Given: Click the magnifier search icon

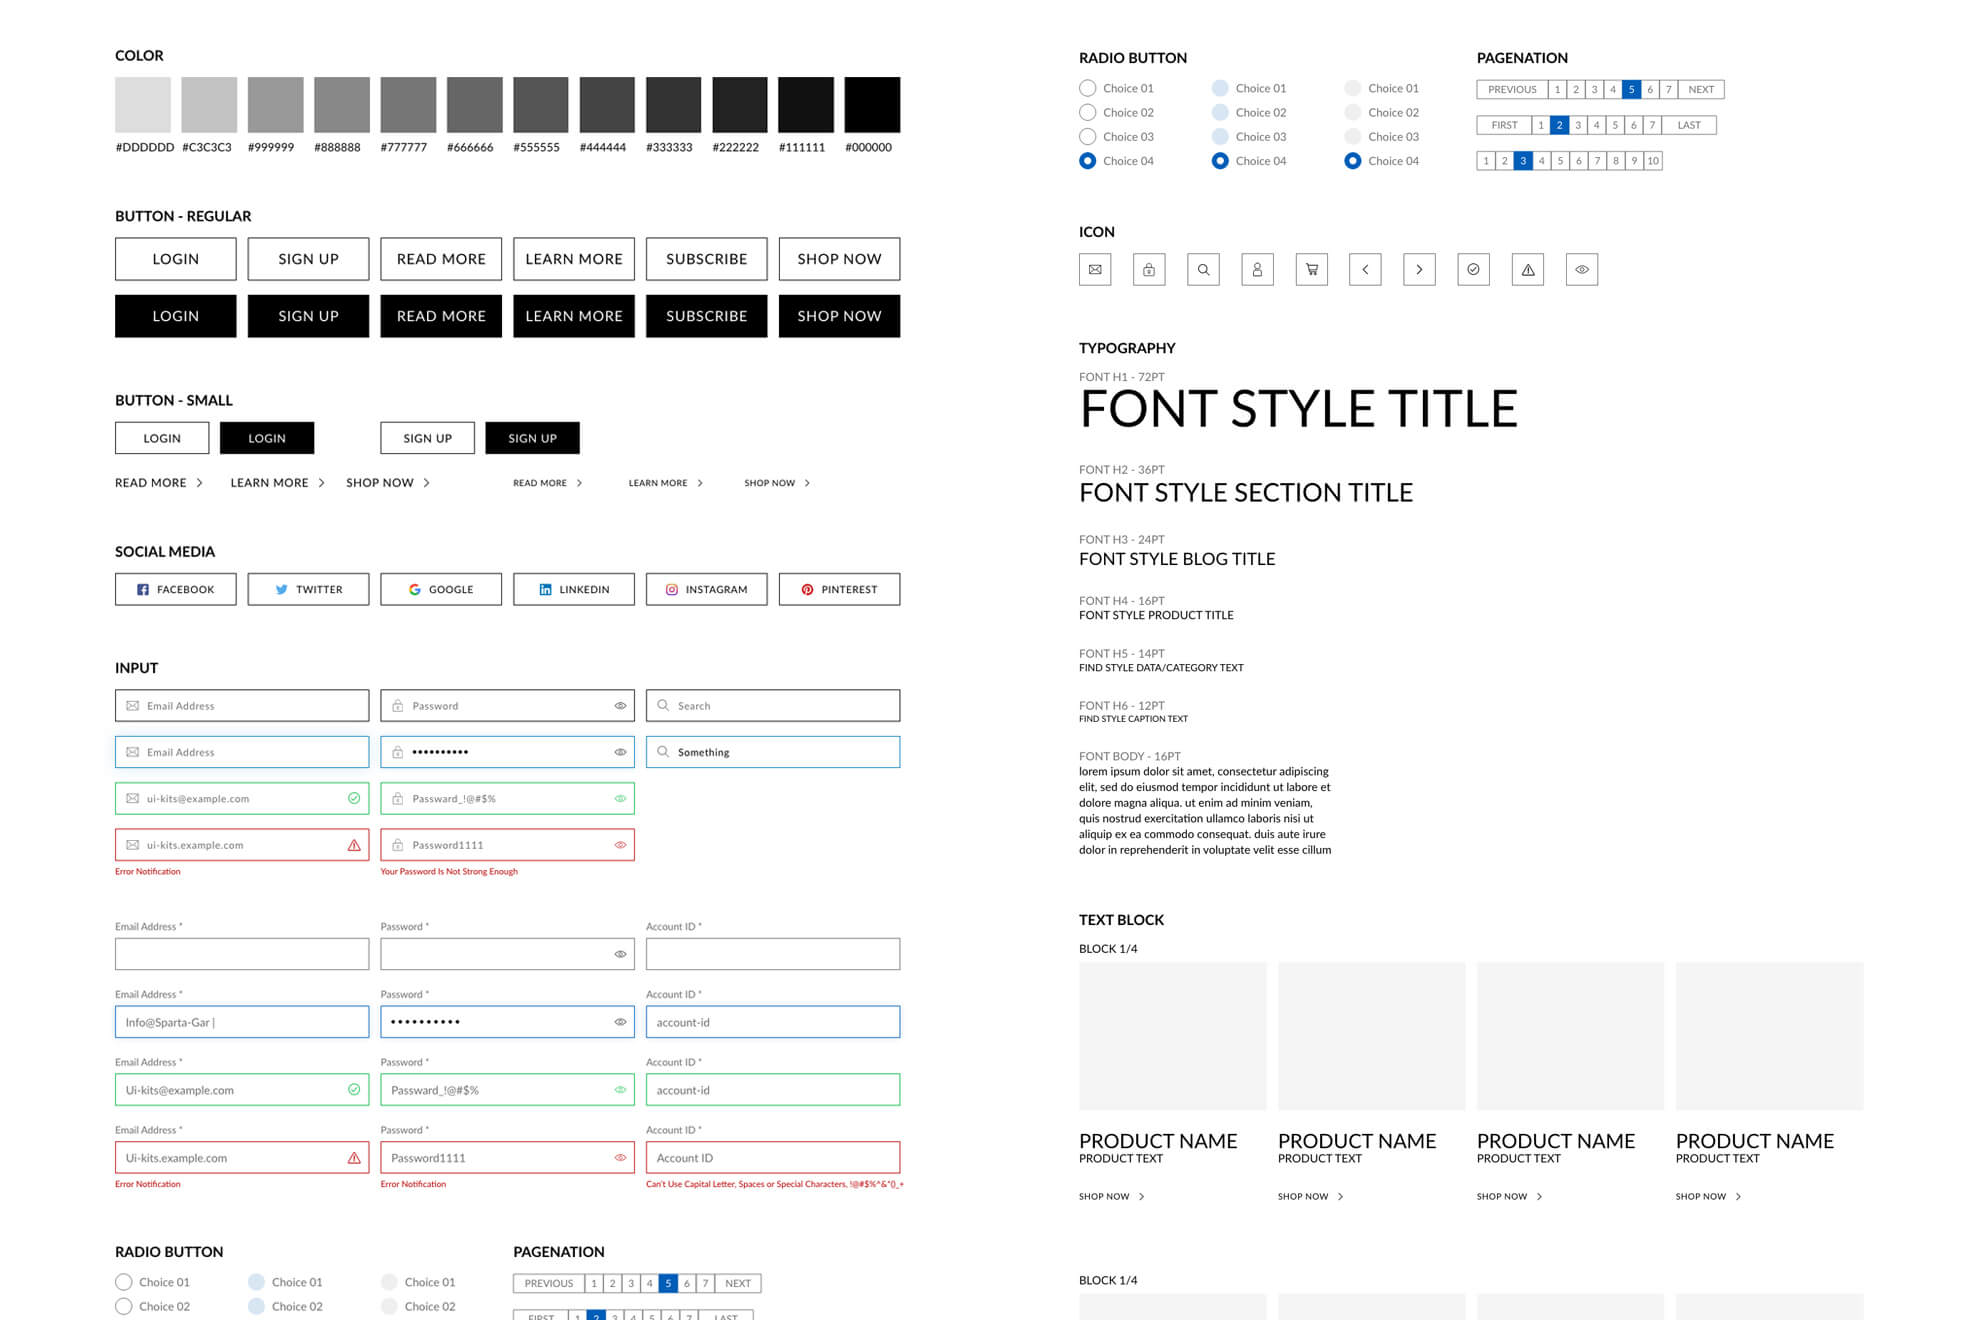Looking at the screenshot, I should (x=1203, y=269).
